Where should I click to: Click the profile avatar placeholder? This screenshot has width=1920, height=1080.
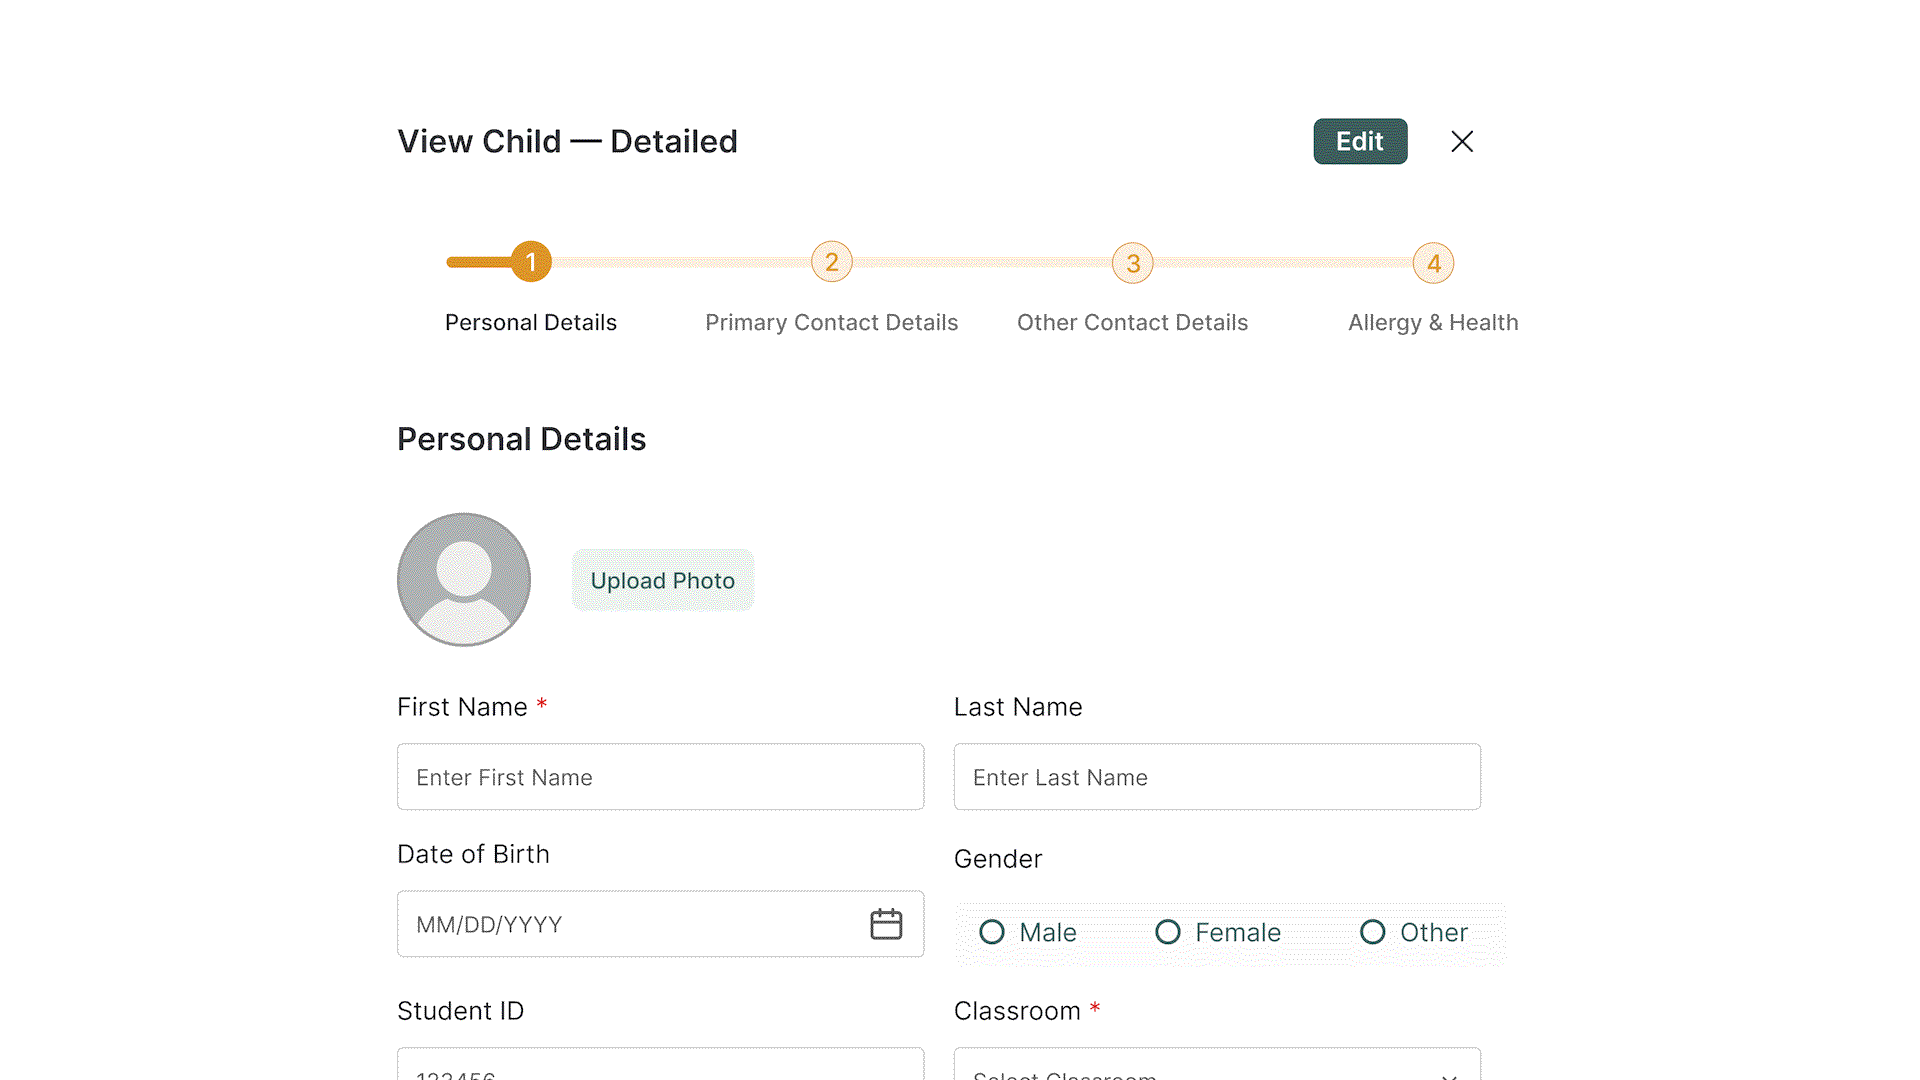tap(464, 580)
